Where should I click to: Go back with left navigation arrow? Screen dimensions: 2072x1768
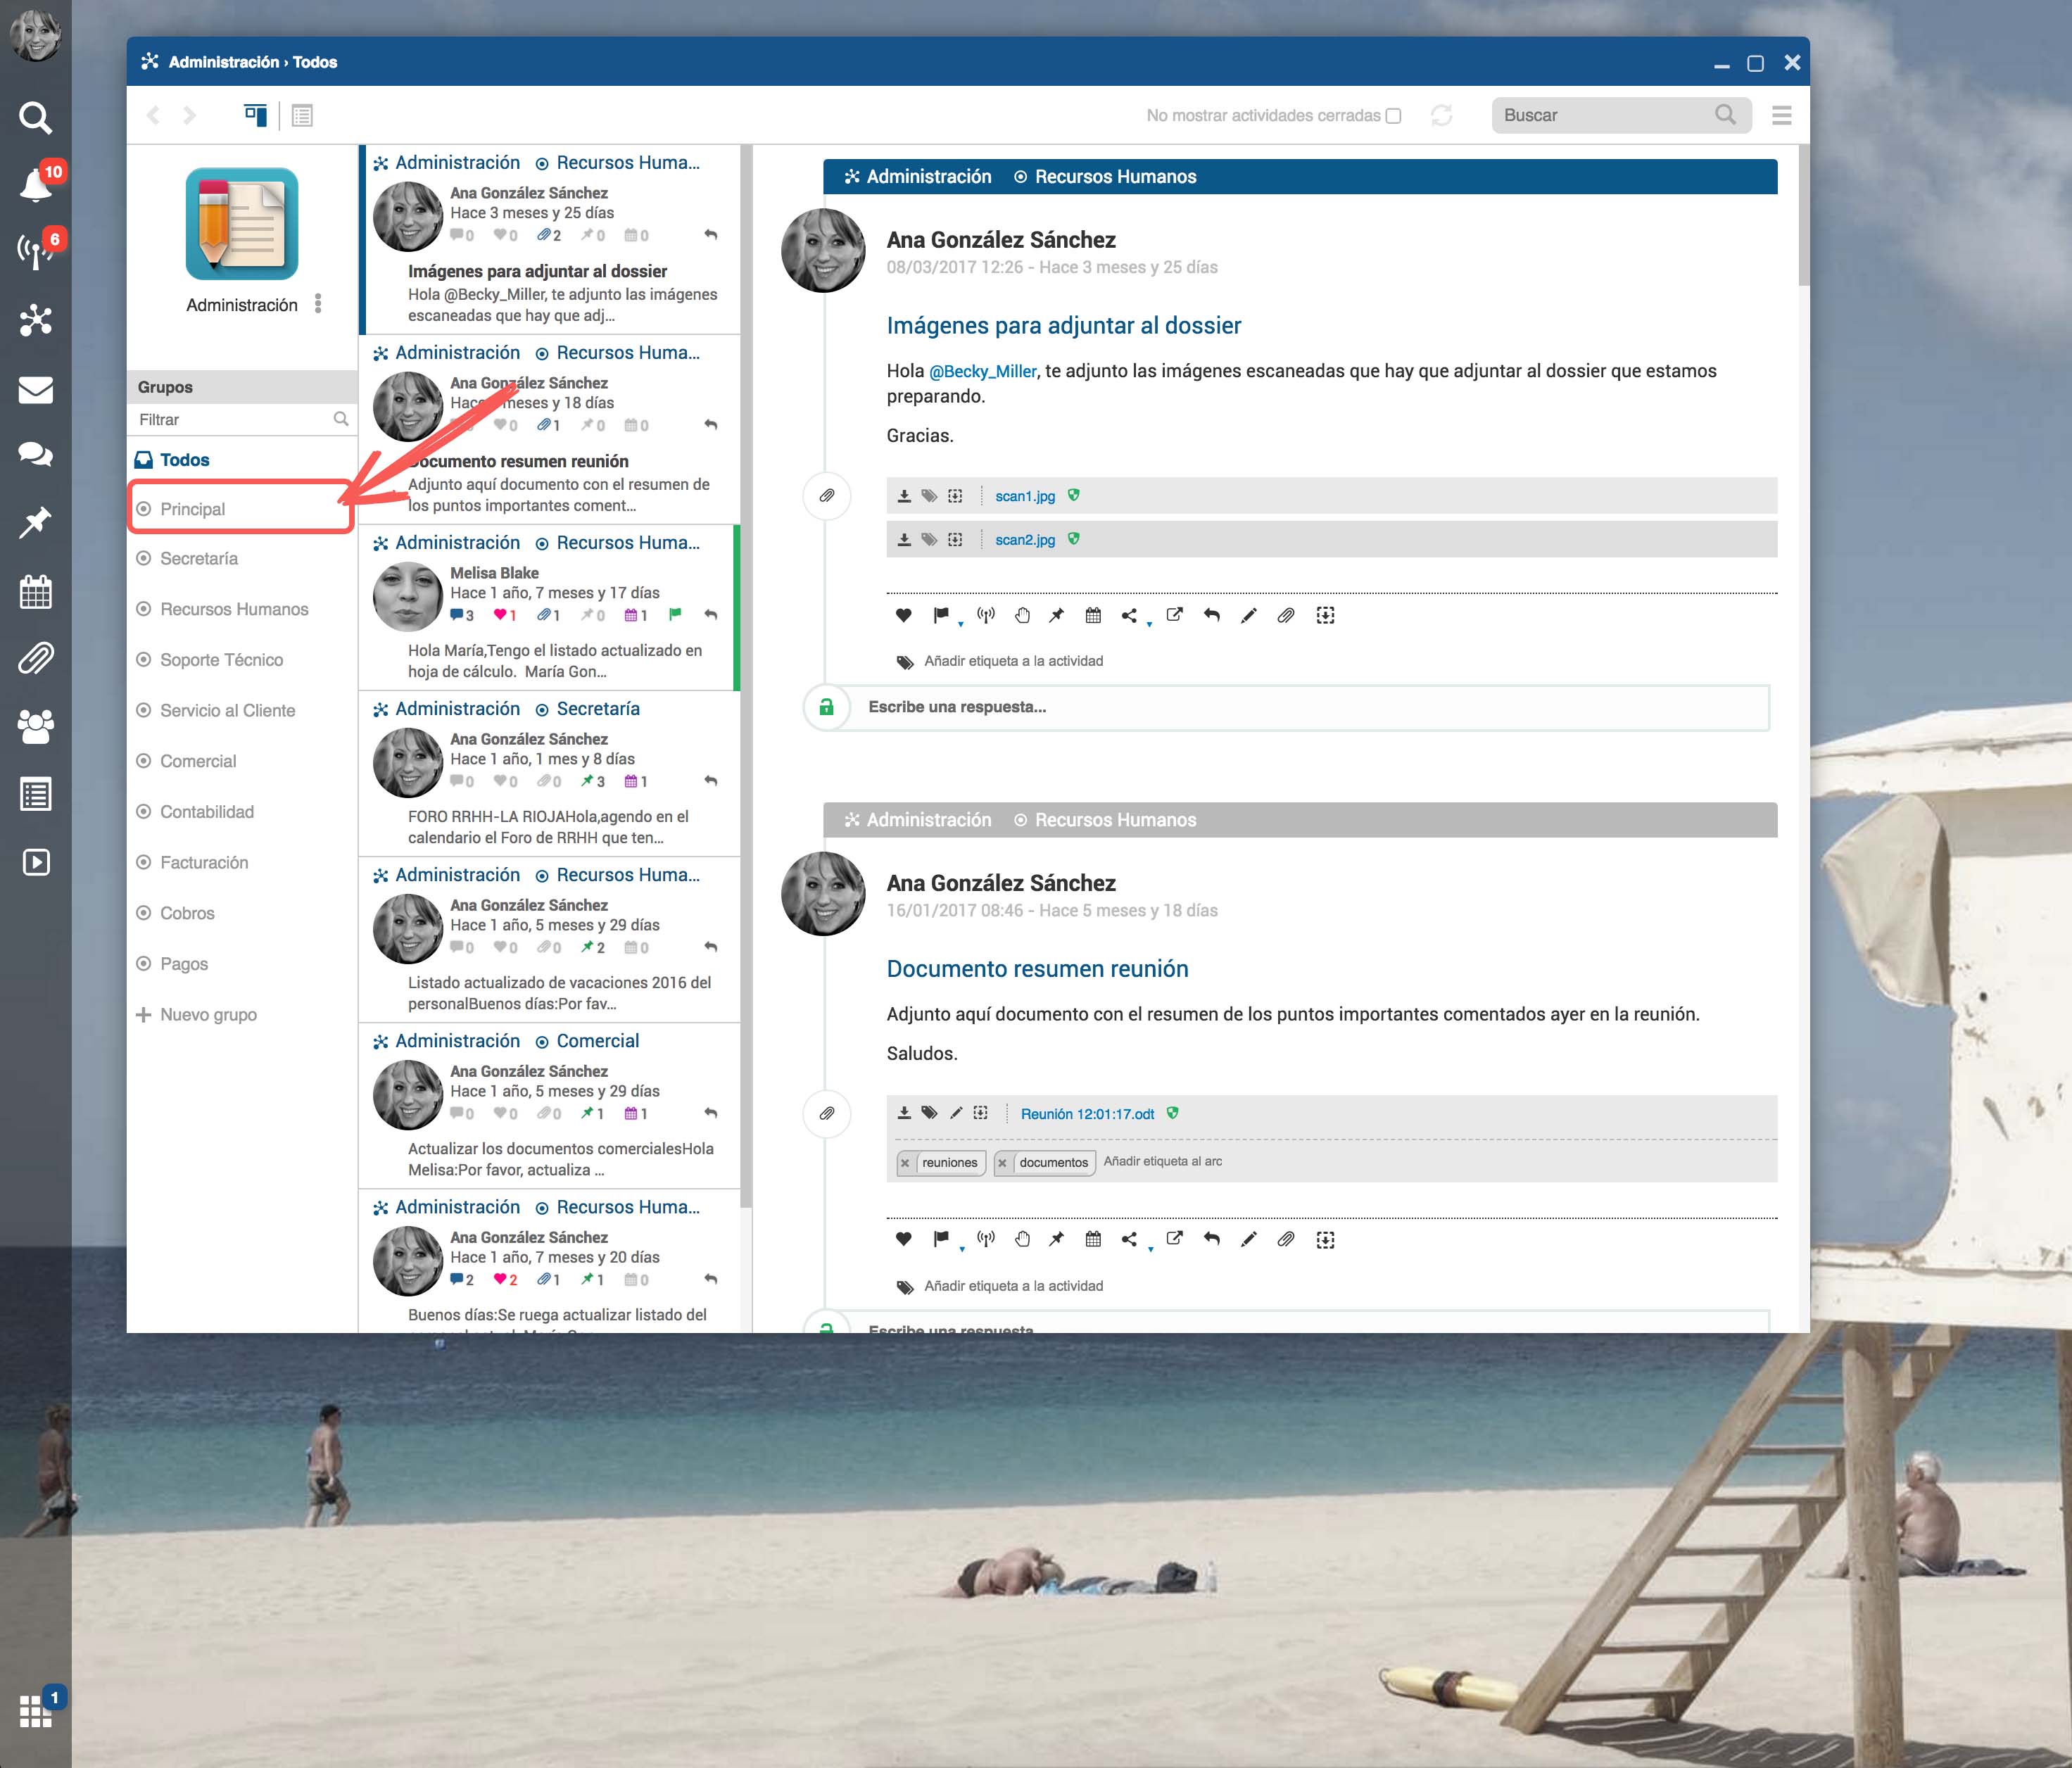click(154, 116)
